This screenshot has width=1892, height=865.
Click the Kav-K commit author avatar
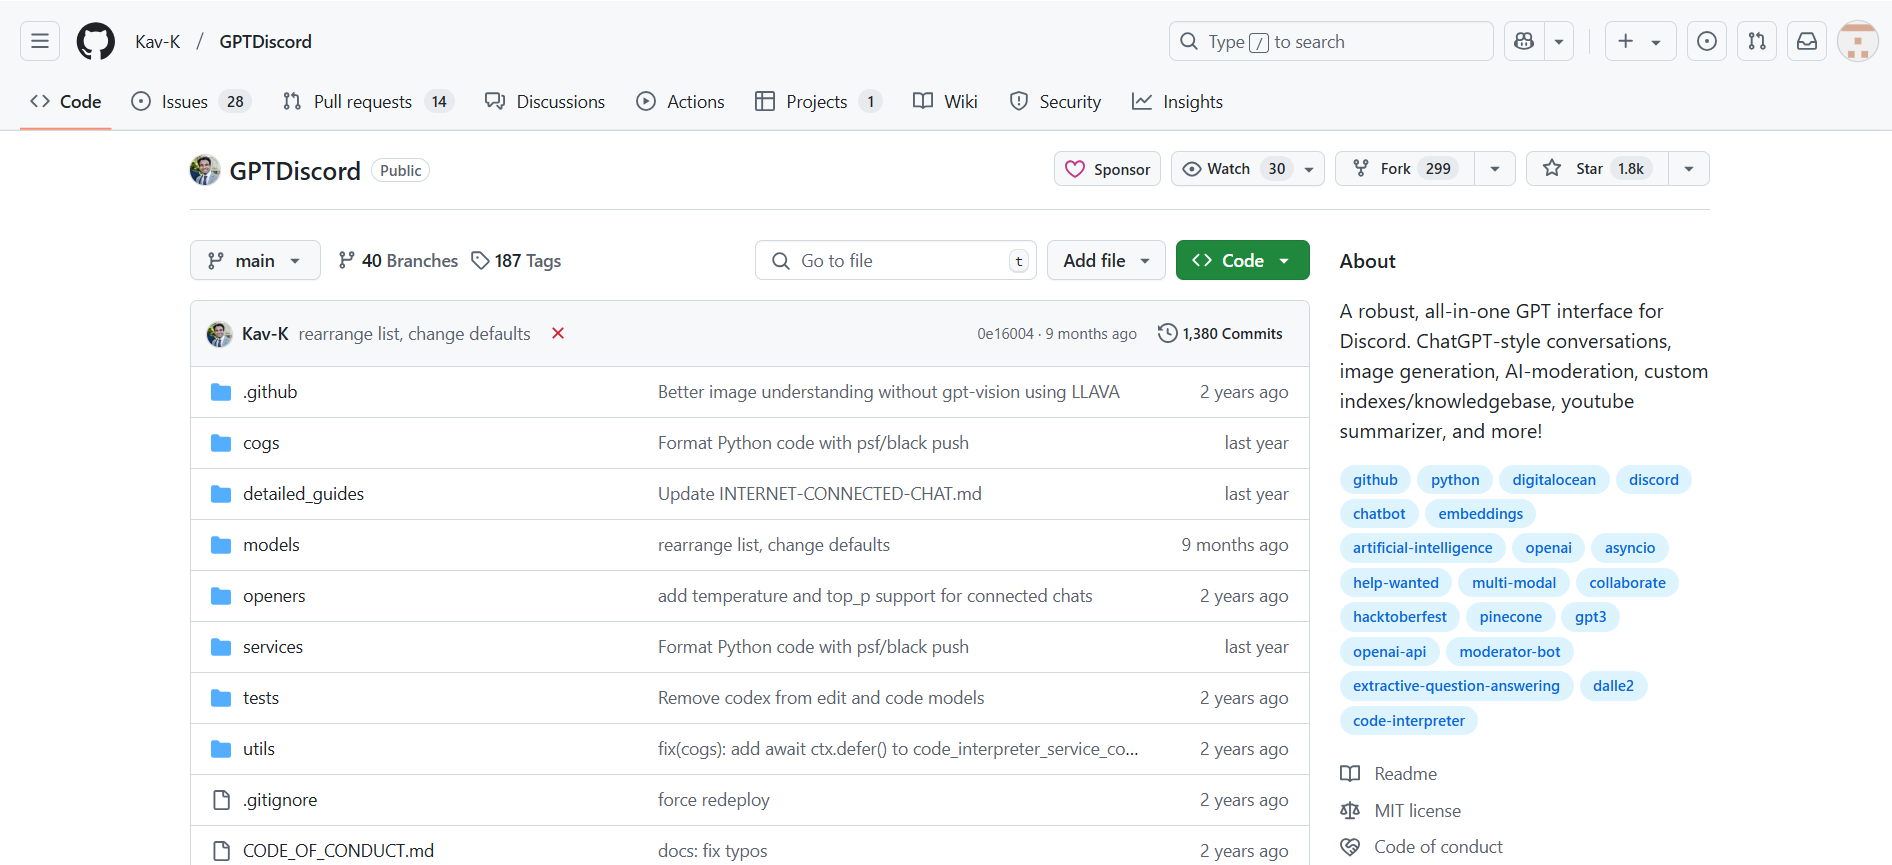click(x=219, y=334)
